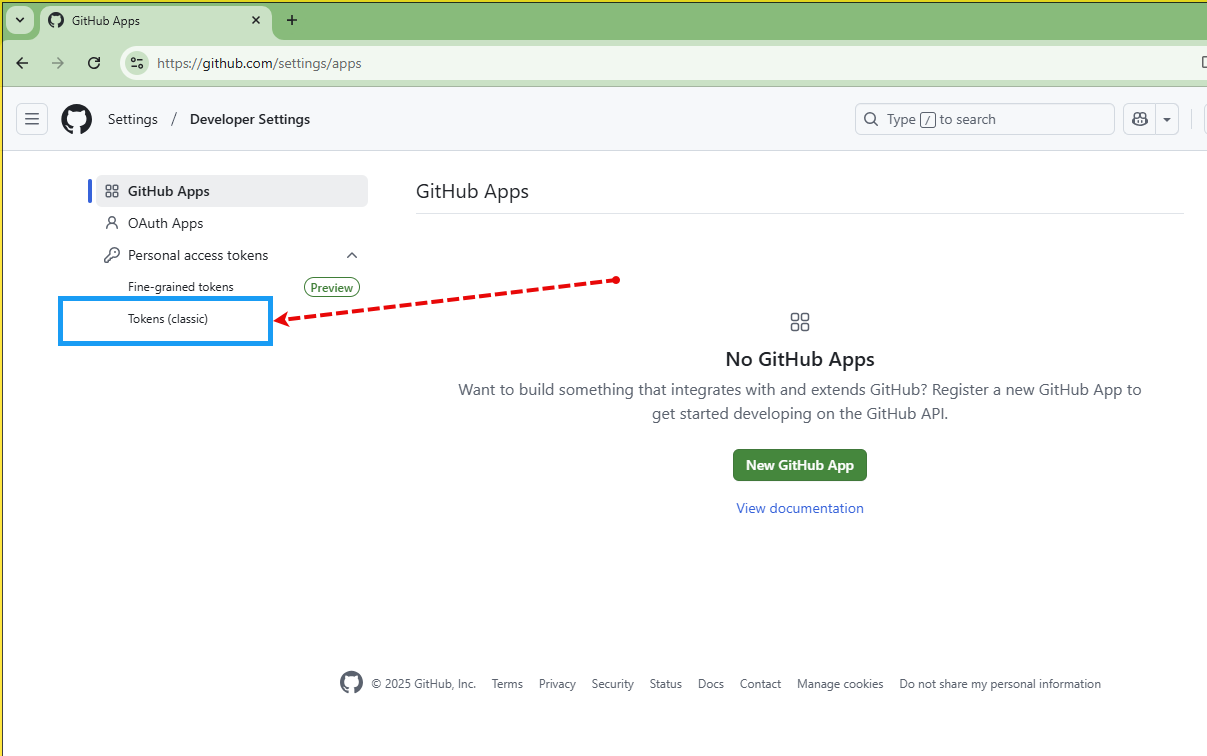The image size is (1207, 756).
Task: Open Copilot chat icon in header
Action: pos(1139,119)
